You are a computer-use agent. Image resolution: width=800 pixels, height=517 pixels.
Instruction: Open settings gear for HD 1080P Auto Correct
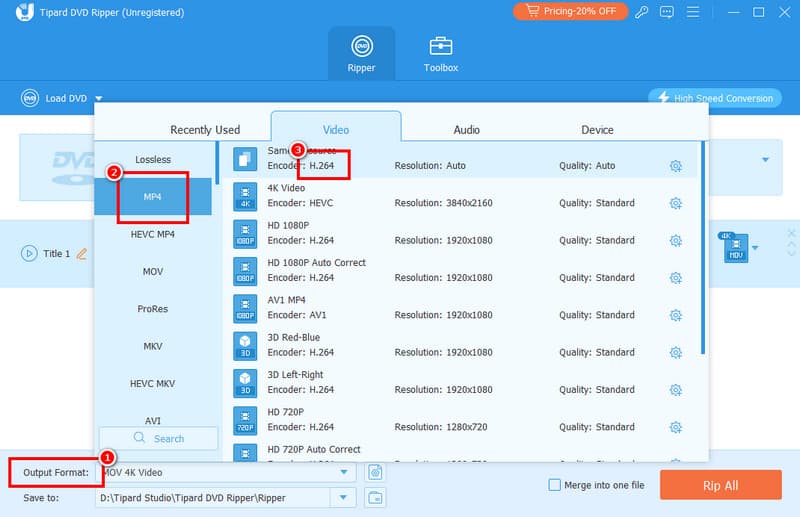[x=676, y=278]
